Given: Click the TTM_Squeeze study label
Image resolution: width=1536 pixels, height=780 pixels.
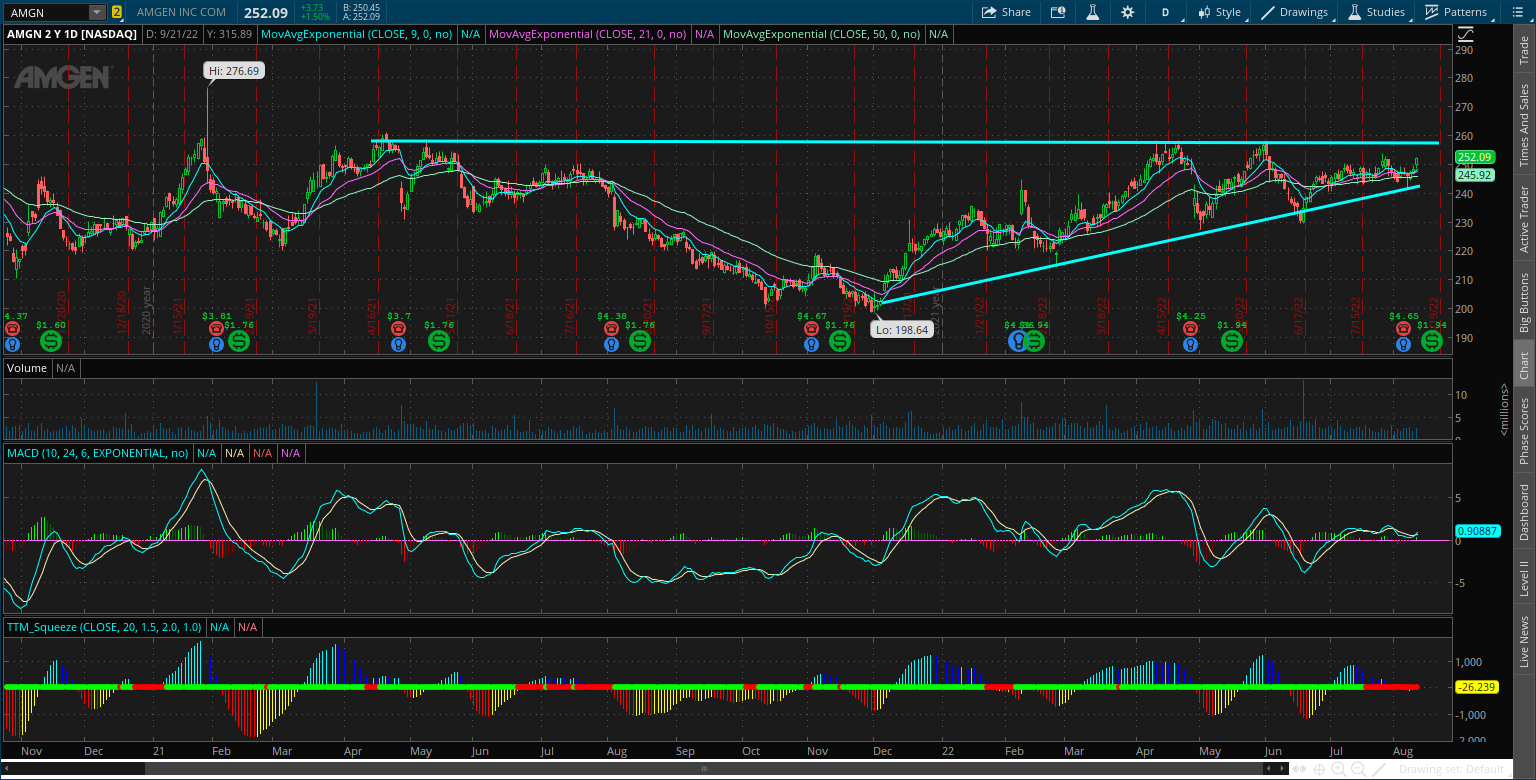Looking at the screenshot, I should point(105,627).
